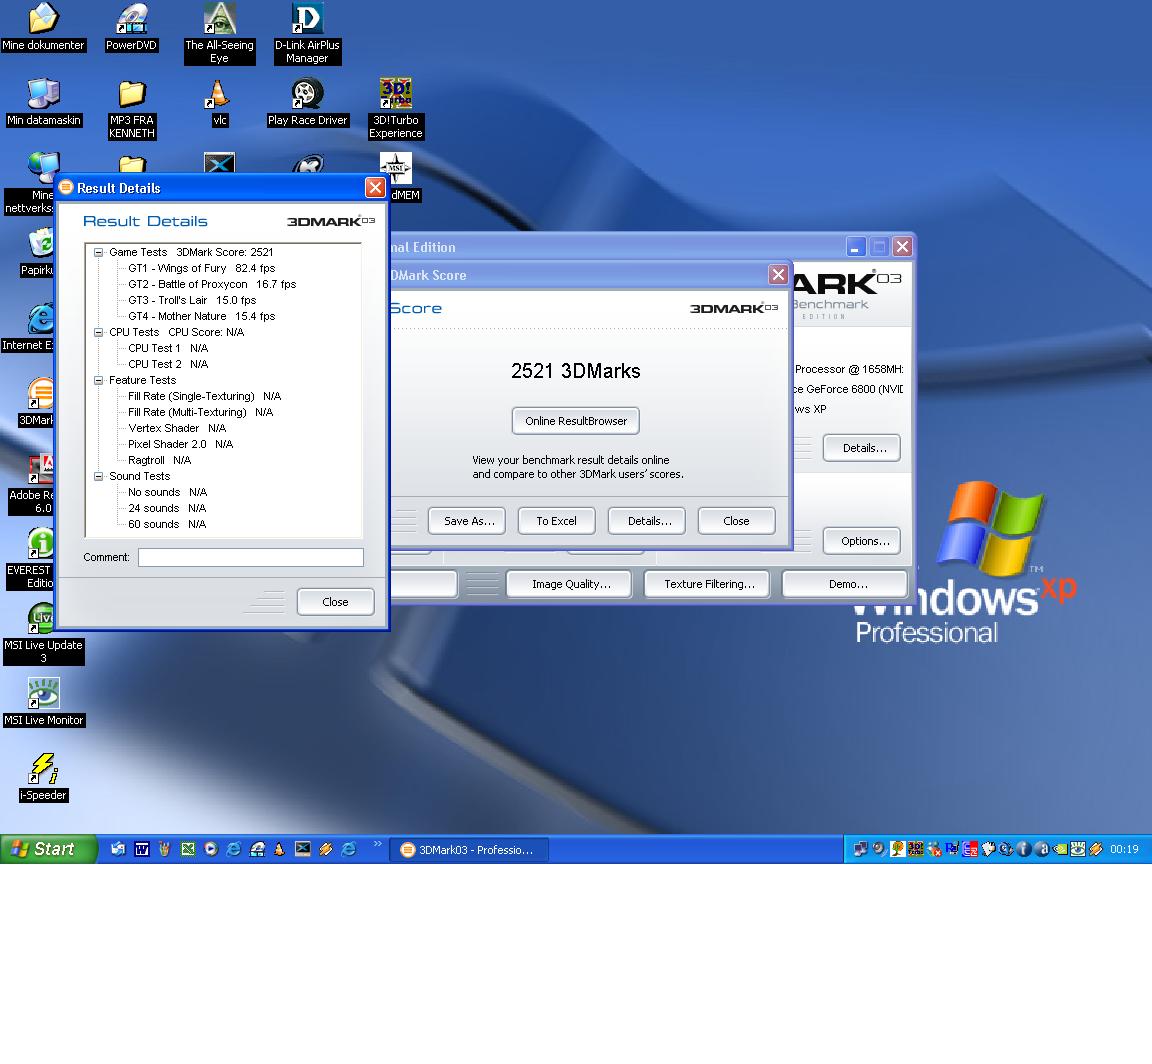Launch the Play Race Driver shortcut

coord(307,103)
